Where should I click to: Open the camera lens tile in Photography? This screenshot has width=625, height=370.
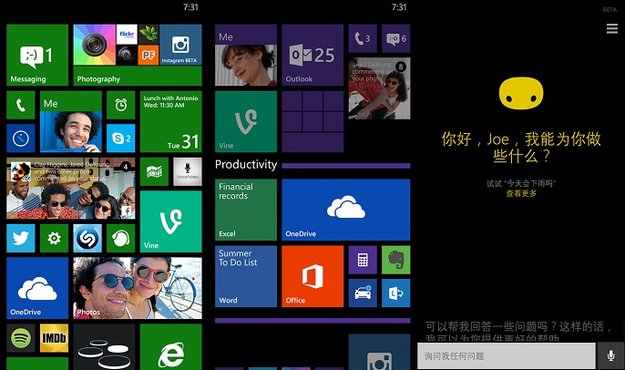point(94,45)
